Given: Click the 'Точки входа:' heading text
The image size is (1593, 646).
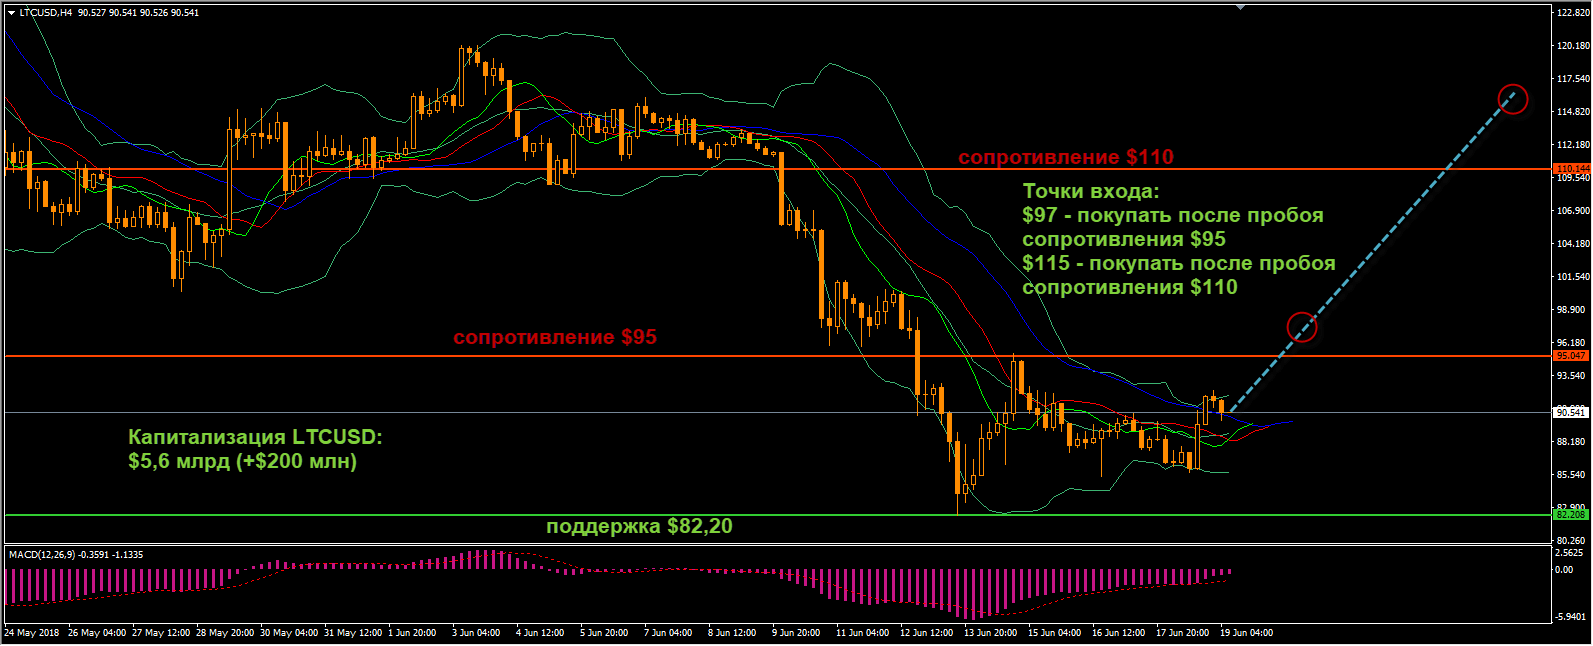Looking at the screenshot, I should (x=1091, y=191).
